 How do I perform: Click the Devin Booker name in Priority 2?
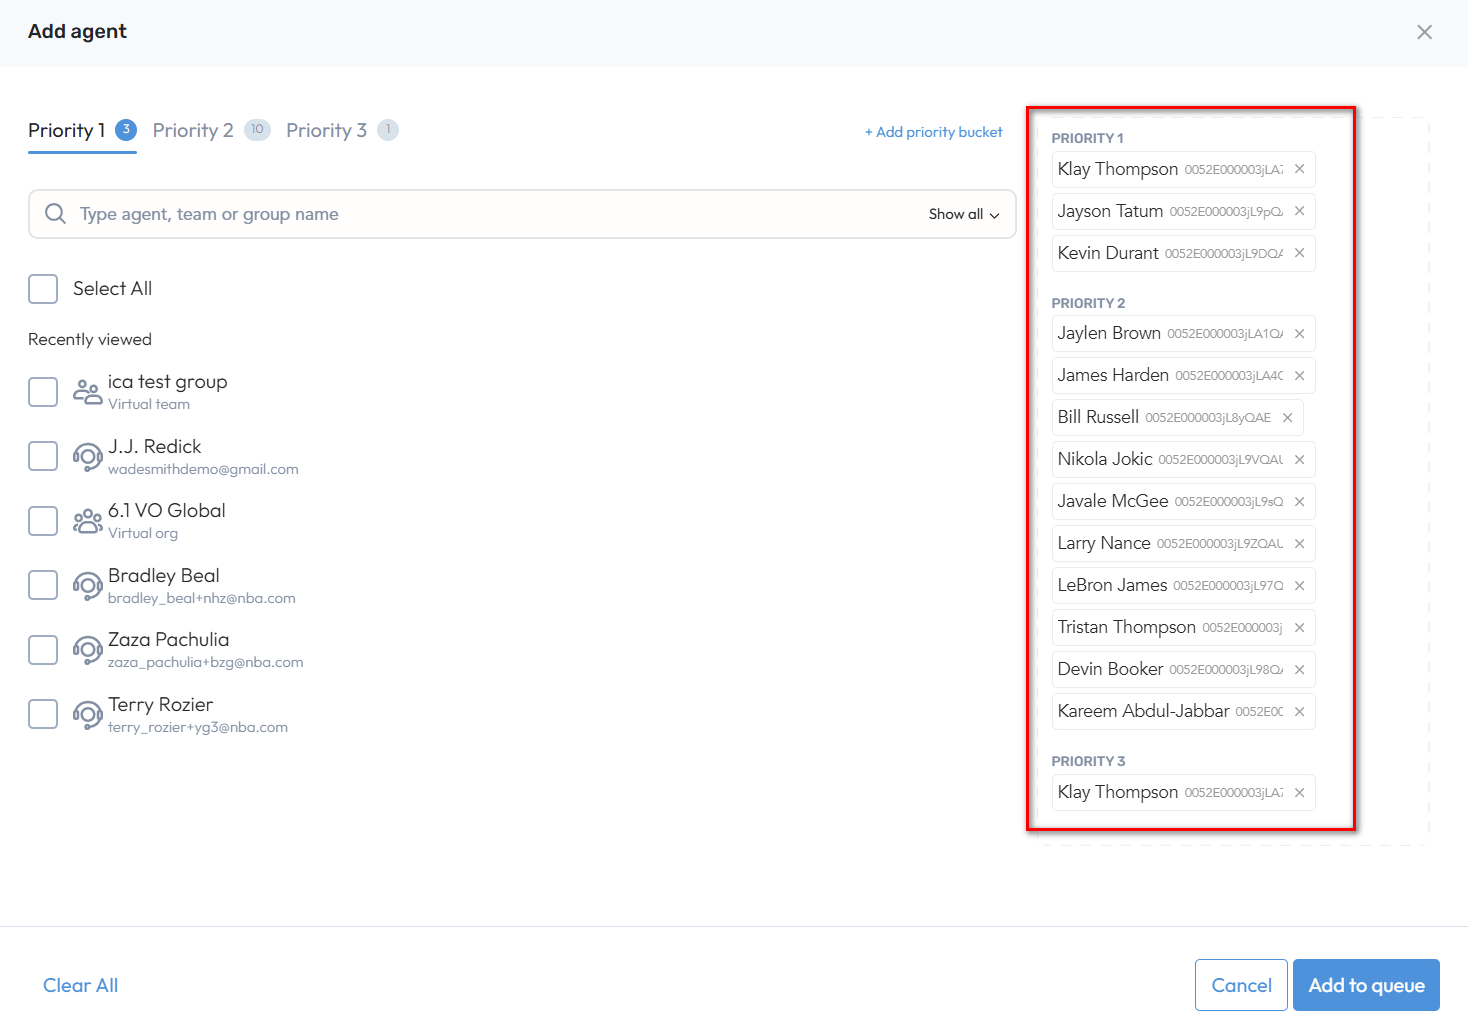click(1110, 669)
